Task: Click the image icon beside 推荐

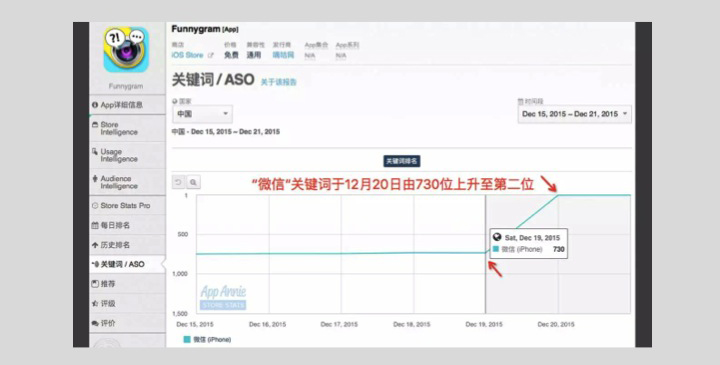Action: point(95,284)
